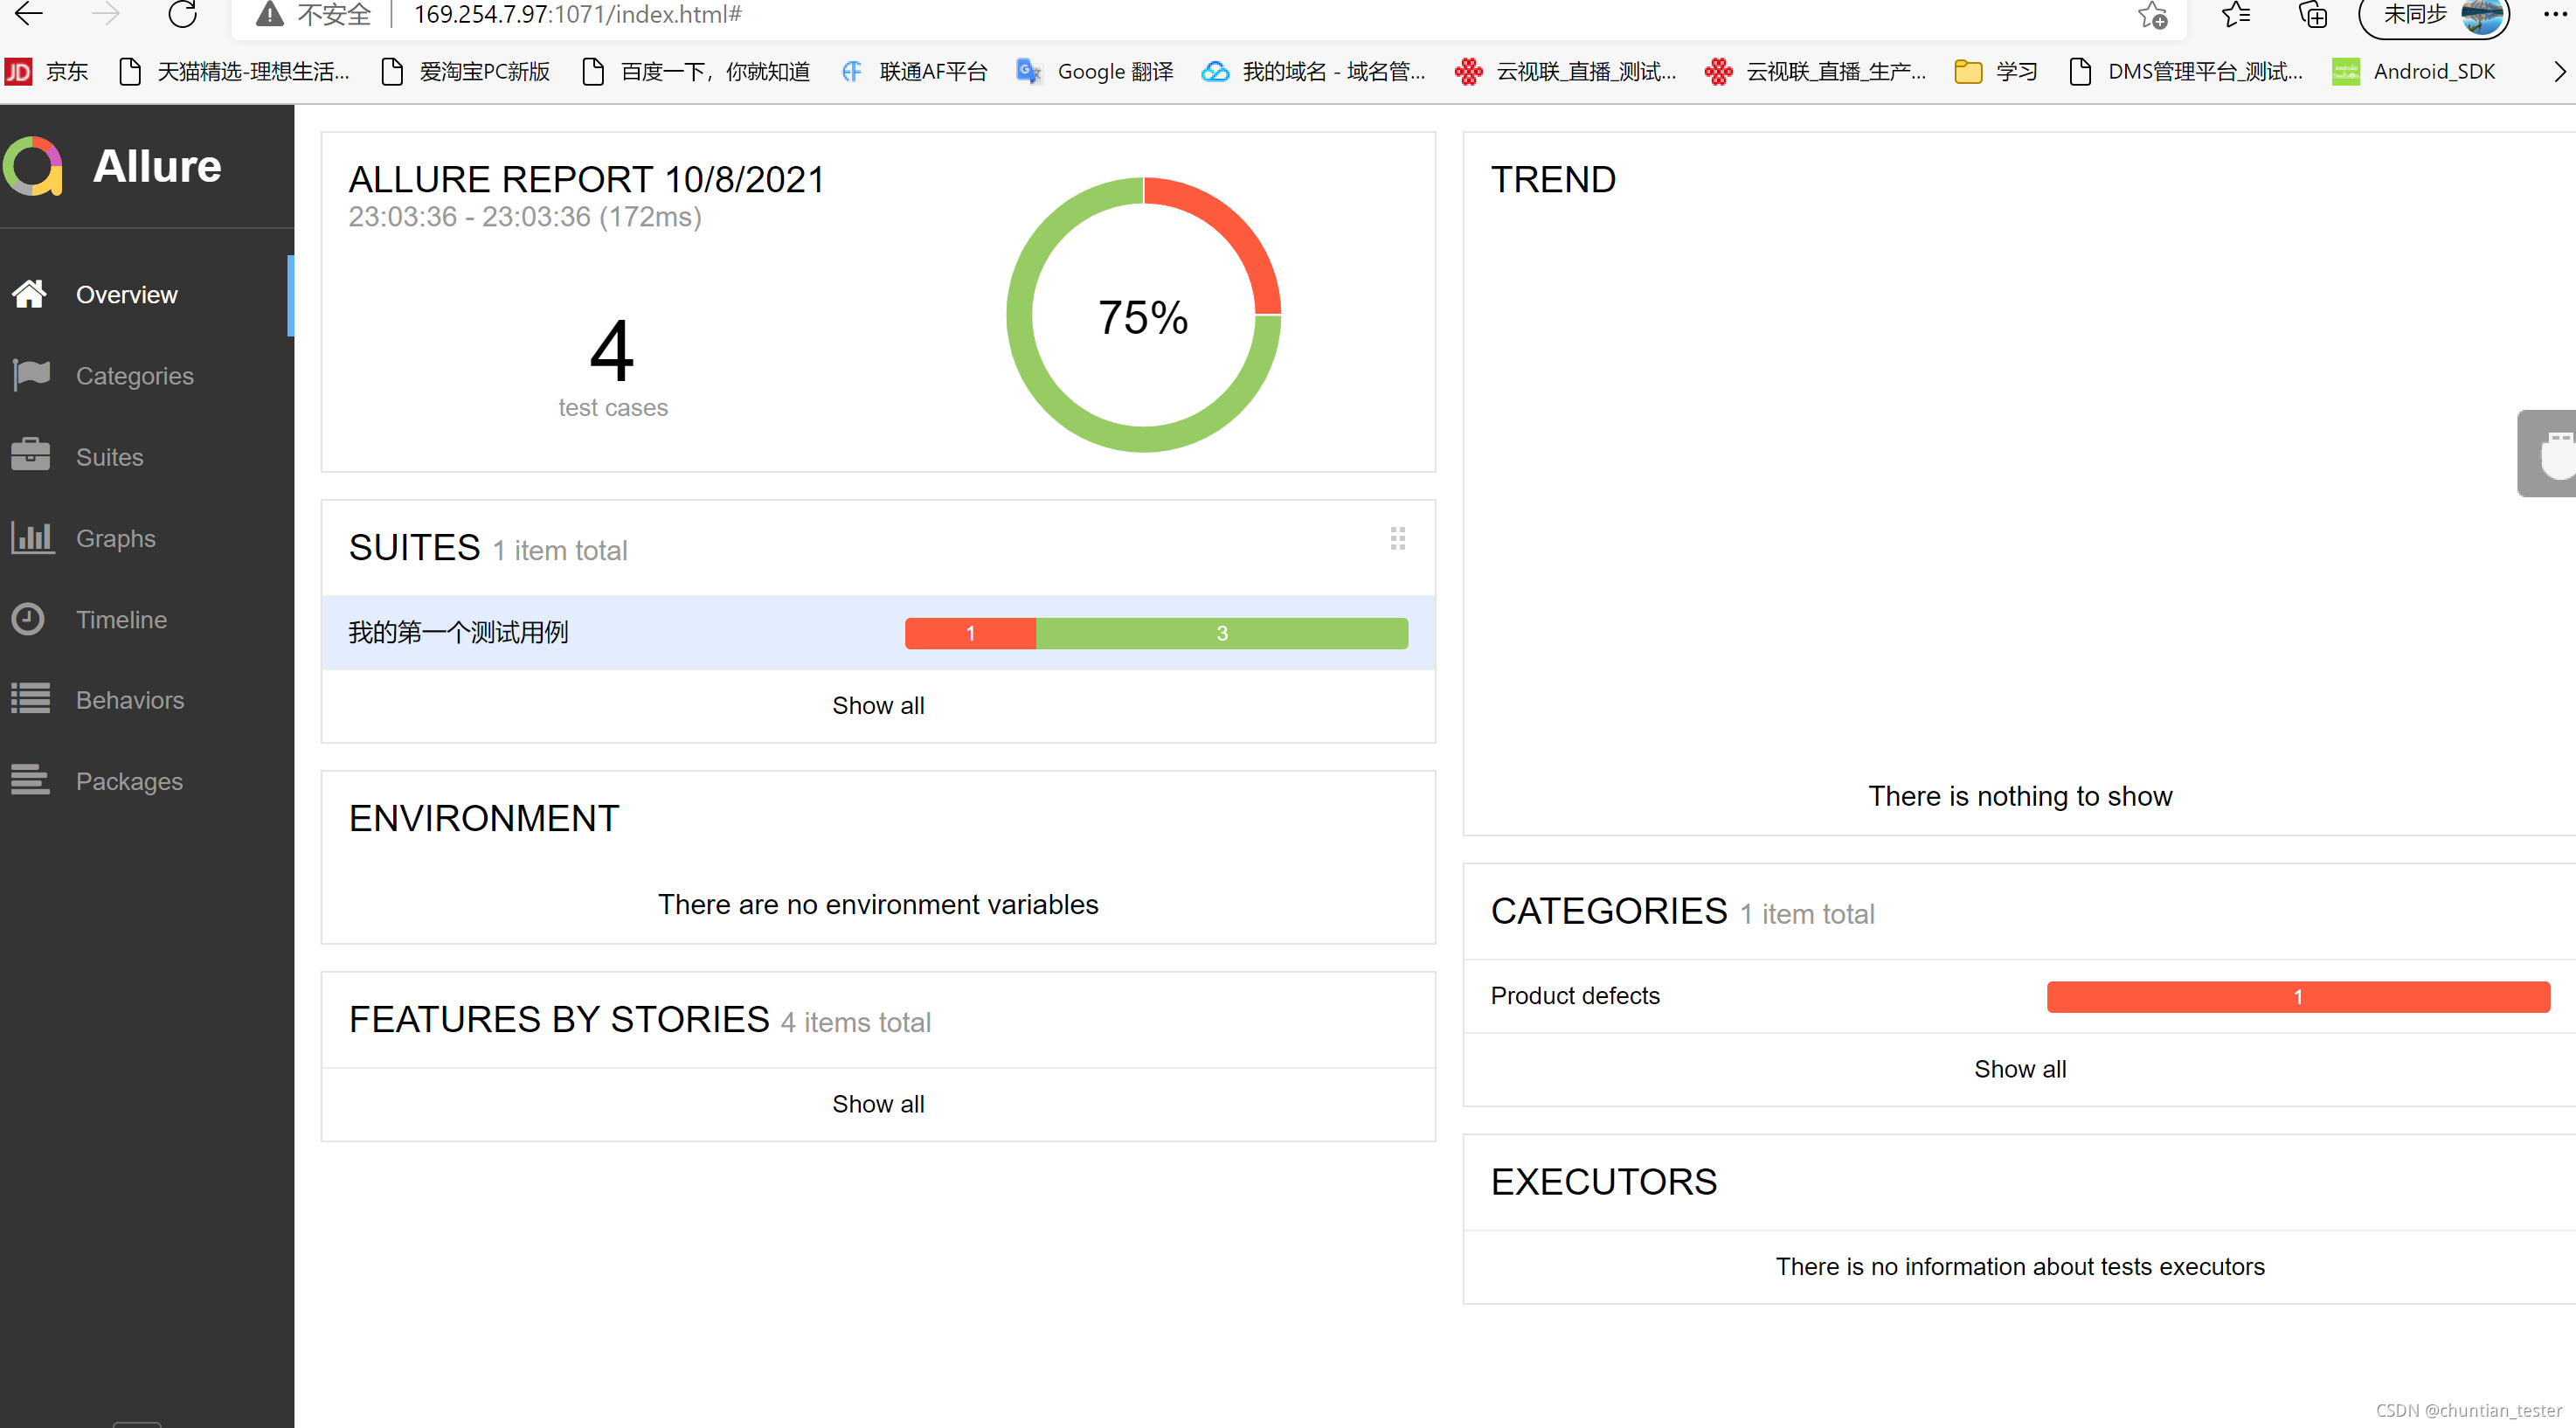This screenshot has width=2576, height=1428.
Task: Click Show all under Features by Stories
Action: (x=877, y=1103)
